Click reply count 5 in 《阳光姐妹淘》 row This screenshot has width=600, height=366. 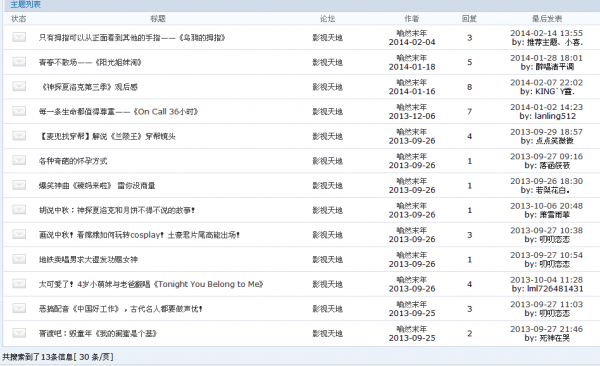click(470, 62)
